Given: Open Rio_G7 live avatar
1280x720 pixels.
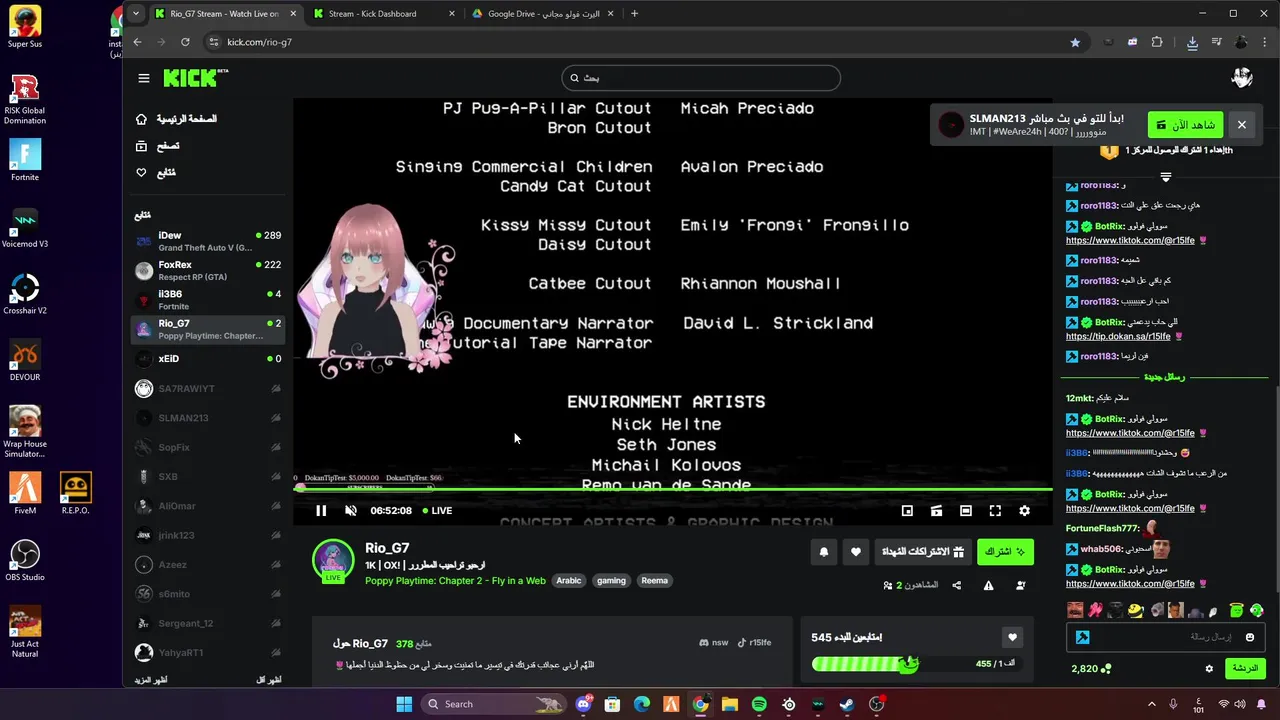Looking at the screenshot, I should [x=333, y=561].
